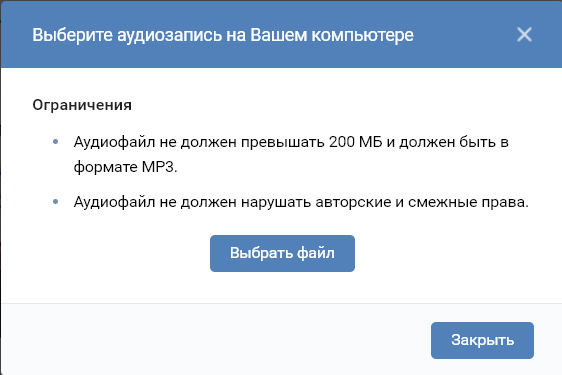Image resolution: width=562 pixels, height=375 pixels.
Task: Click the авторские и смежные права text
Action: click(x=422, y=202)
